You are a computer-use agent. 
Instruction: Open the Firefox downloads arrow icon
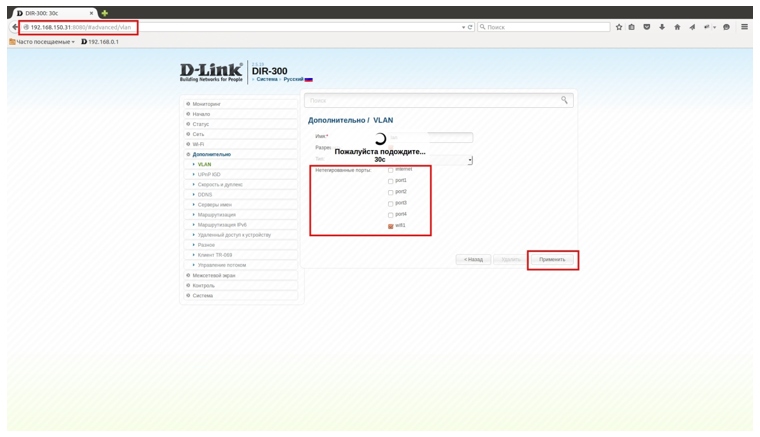661,27
